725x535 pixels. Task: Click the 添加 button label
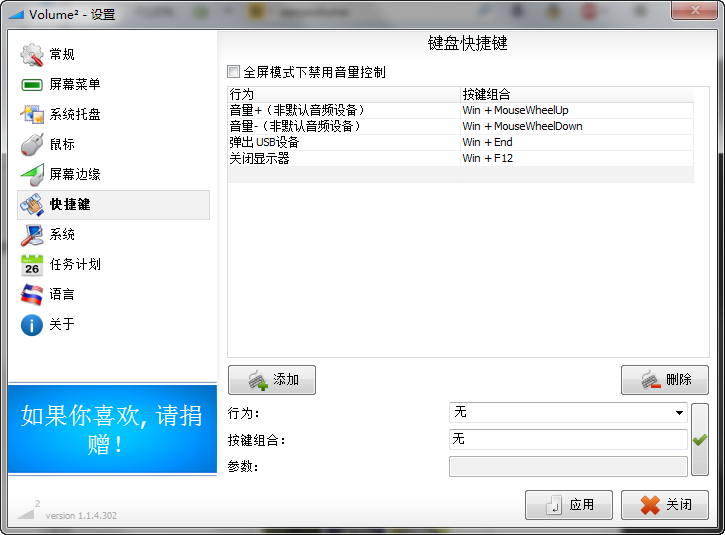coord(286,380)
